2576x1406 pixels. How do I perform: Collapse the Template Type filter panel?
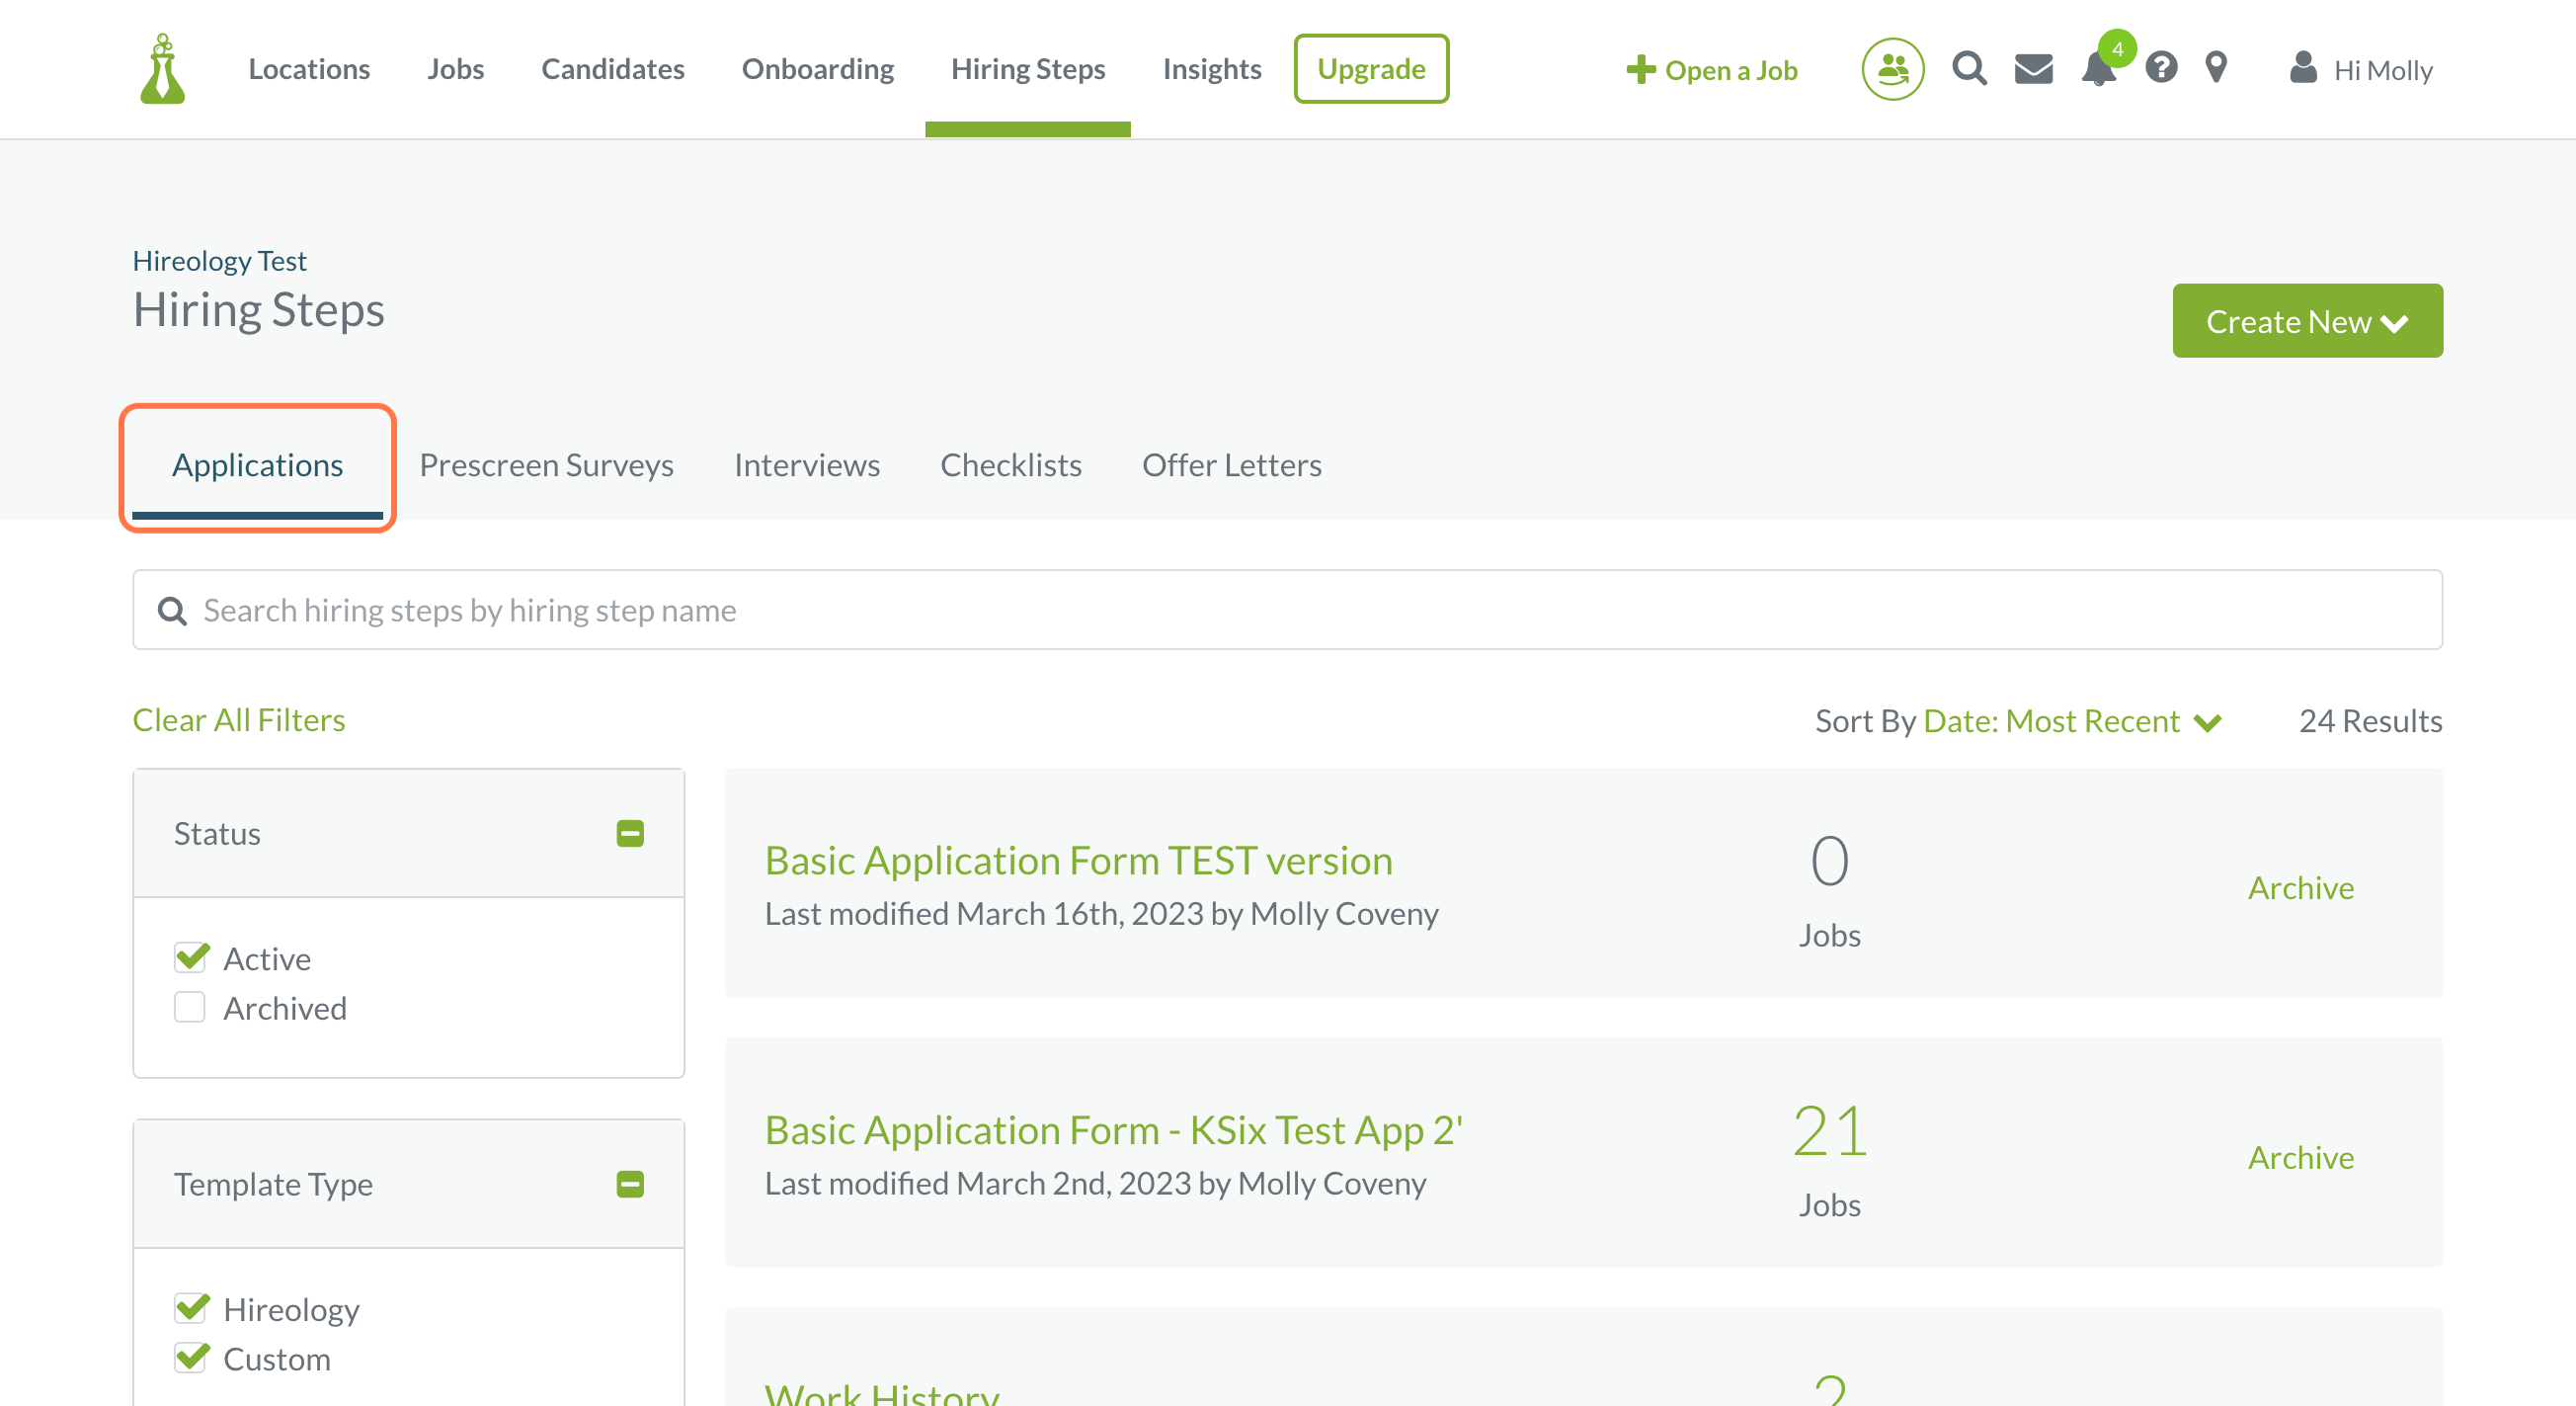630,1184
